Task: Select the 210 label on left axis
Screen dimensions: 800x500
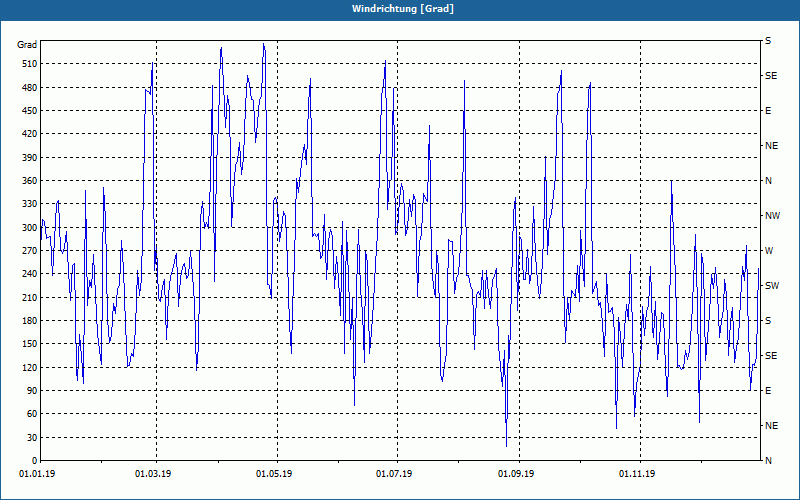Action: [x=29, y=297]
